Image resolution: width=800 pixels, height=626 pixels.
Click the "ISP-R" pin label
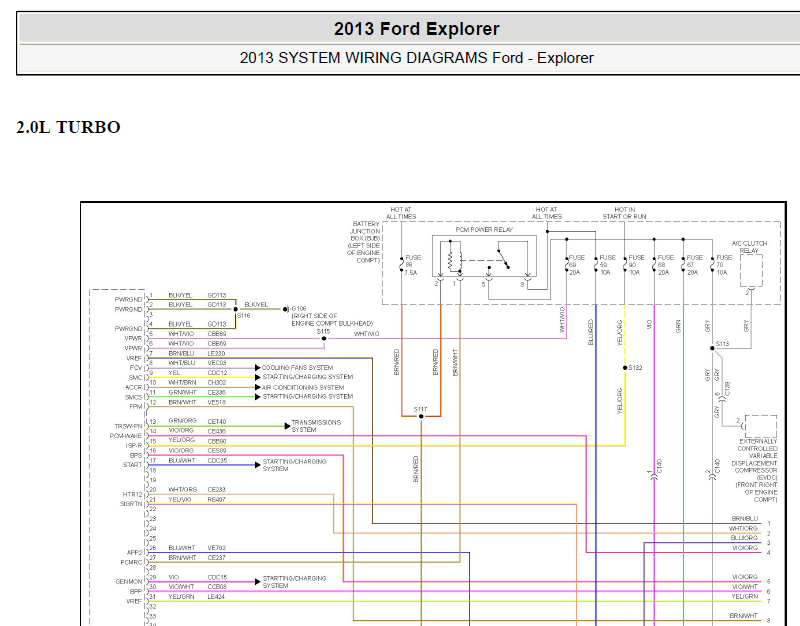pyautogui.click(x=134, y=445)
